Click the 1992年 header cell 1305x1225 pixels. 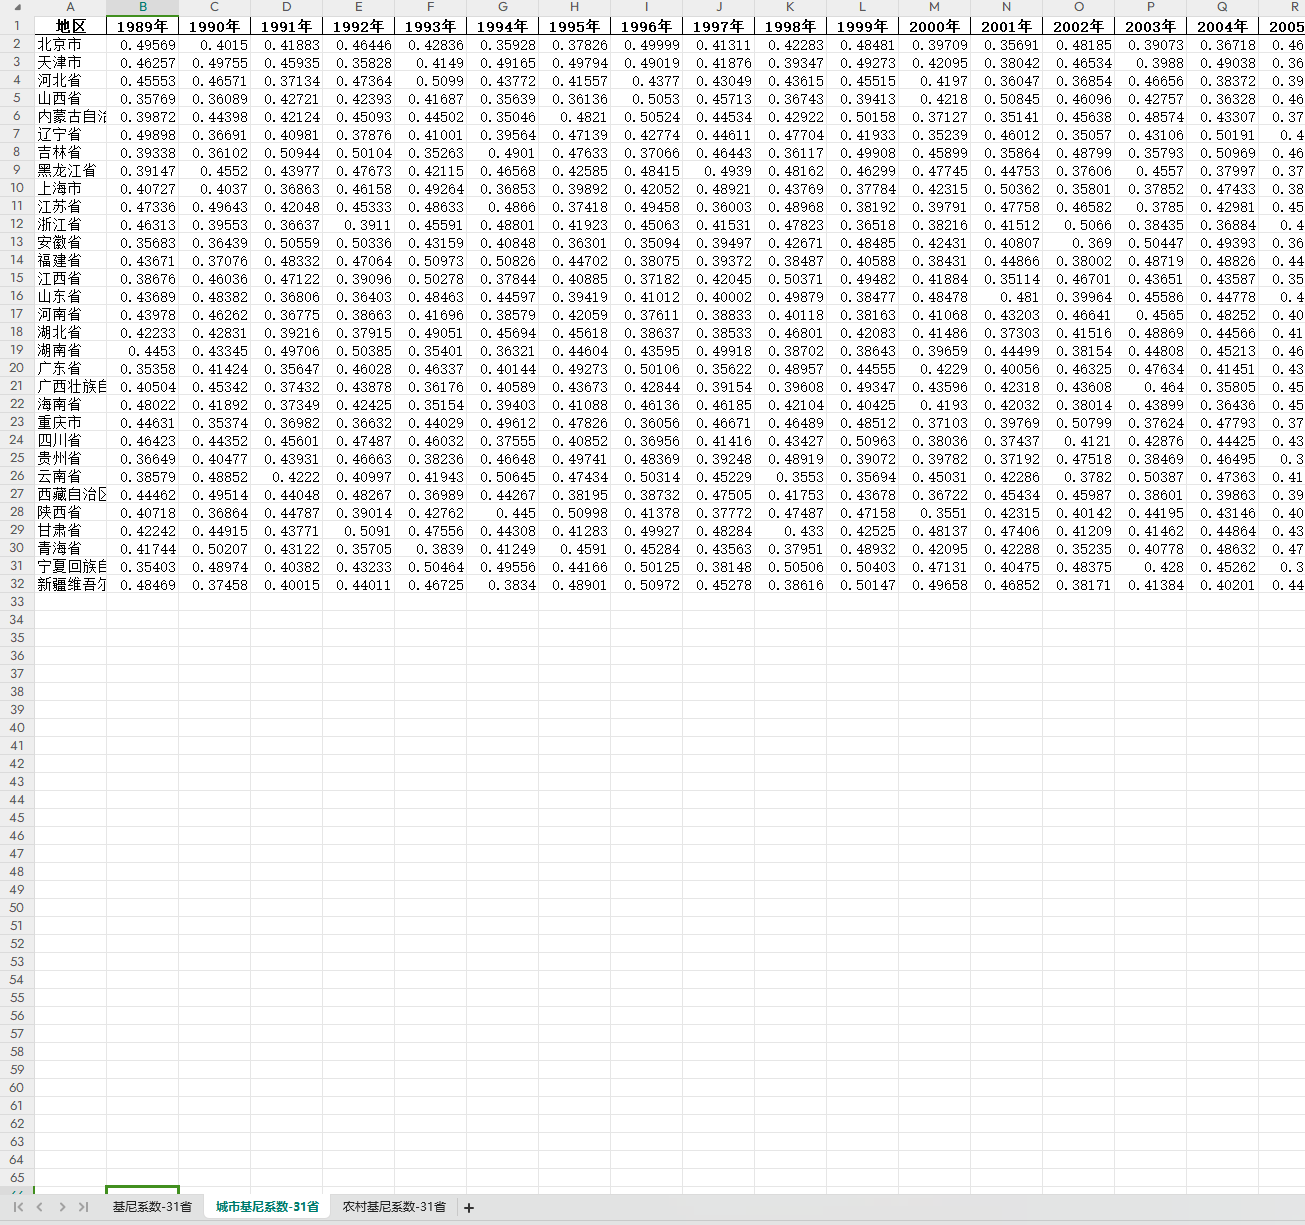coord(358,26)
